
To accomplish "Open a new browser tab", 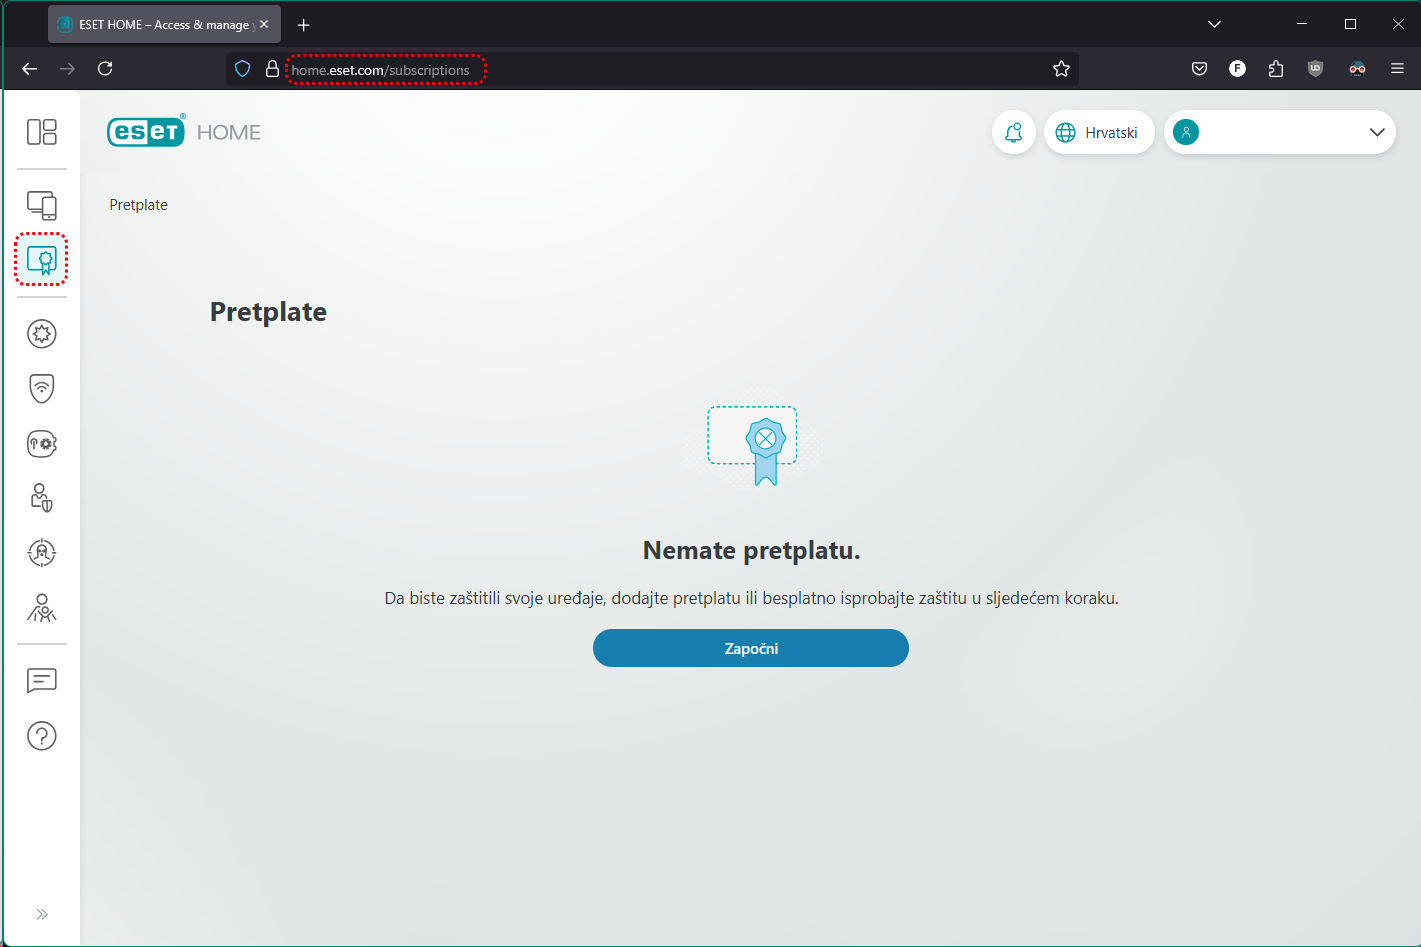I will [304, 24].
